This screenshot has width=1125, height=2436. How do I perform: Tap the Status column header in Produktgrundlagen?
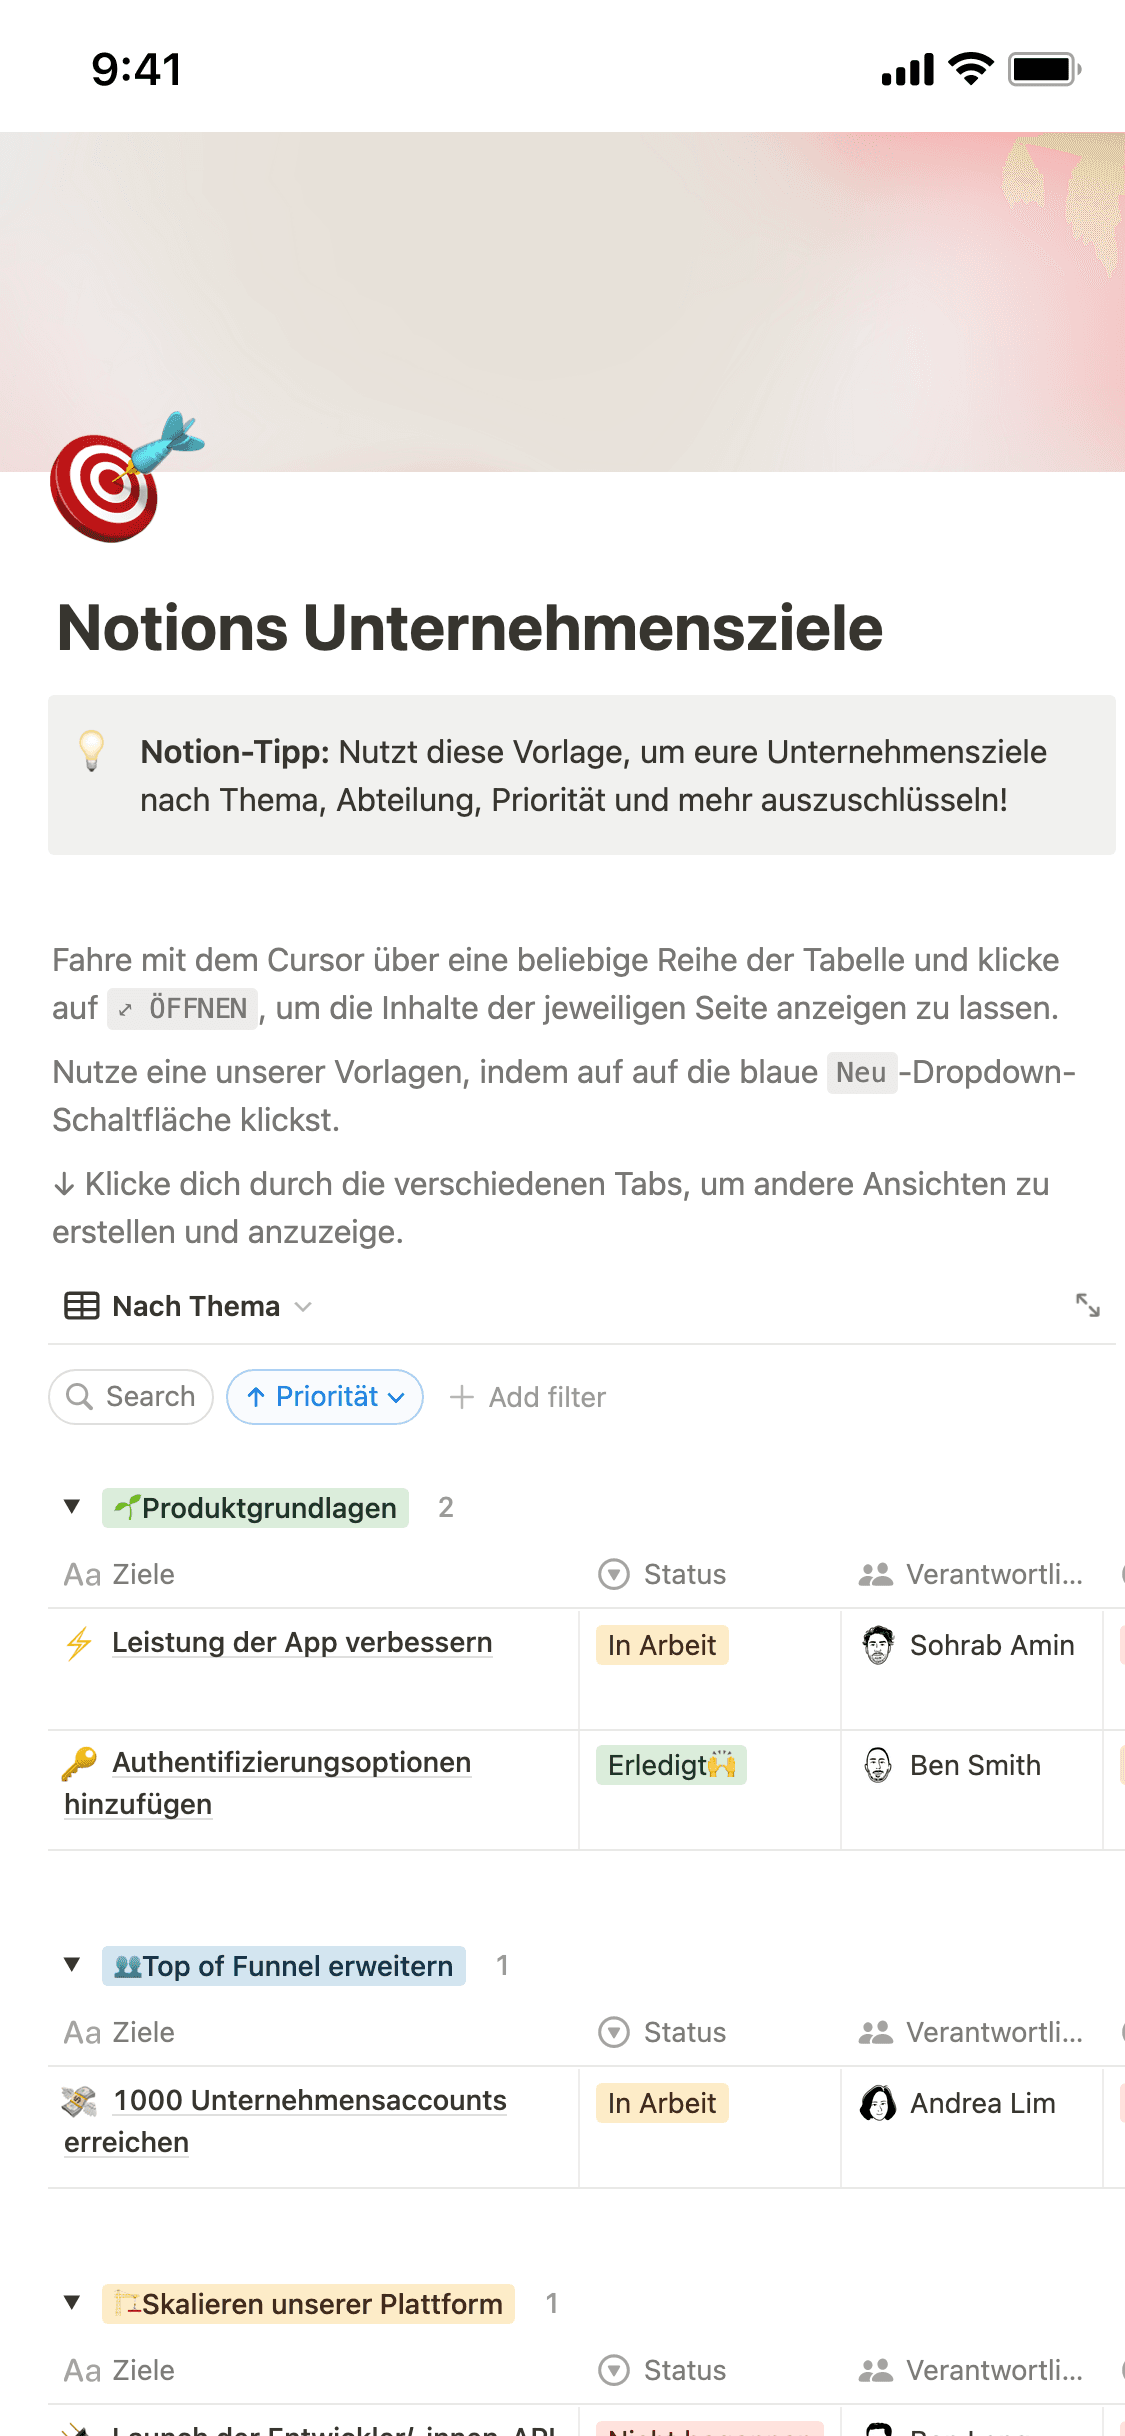pyautogui.click(x=684, y=1575)
